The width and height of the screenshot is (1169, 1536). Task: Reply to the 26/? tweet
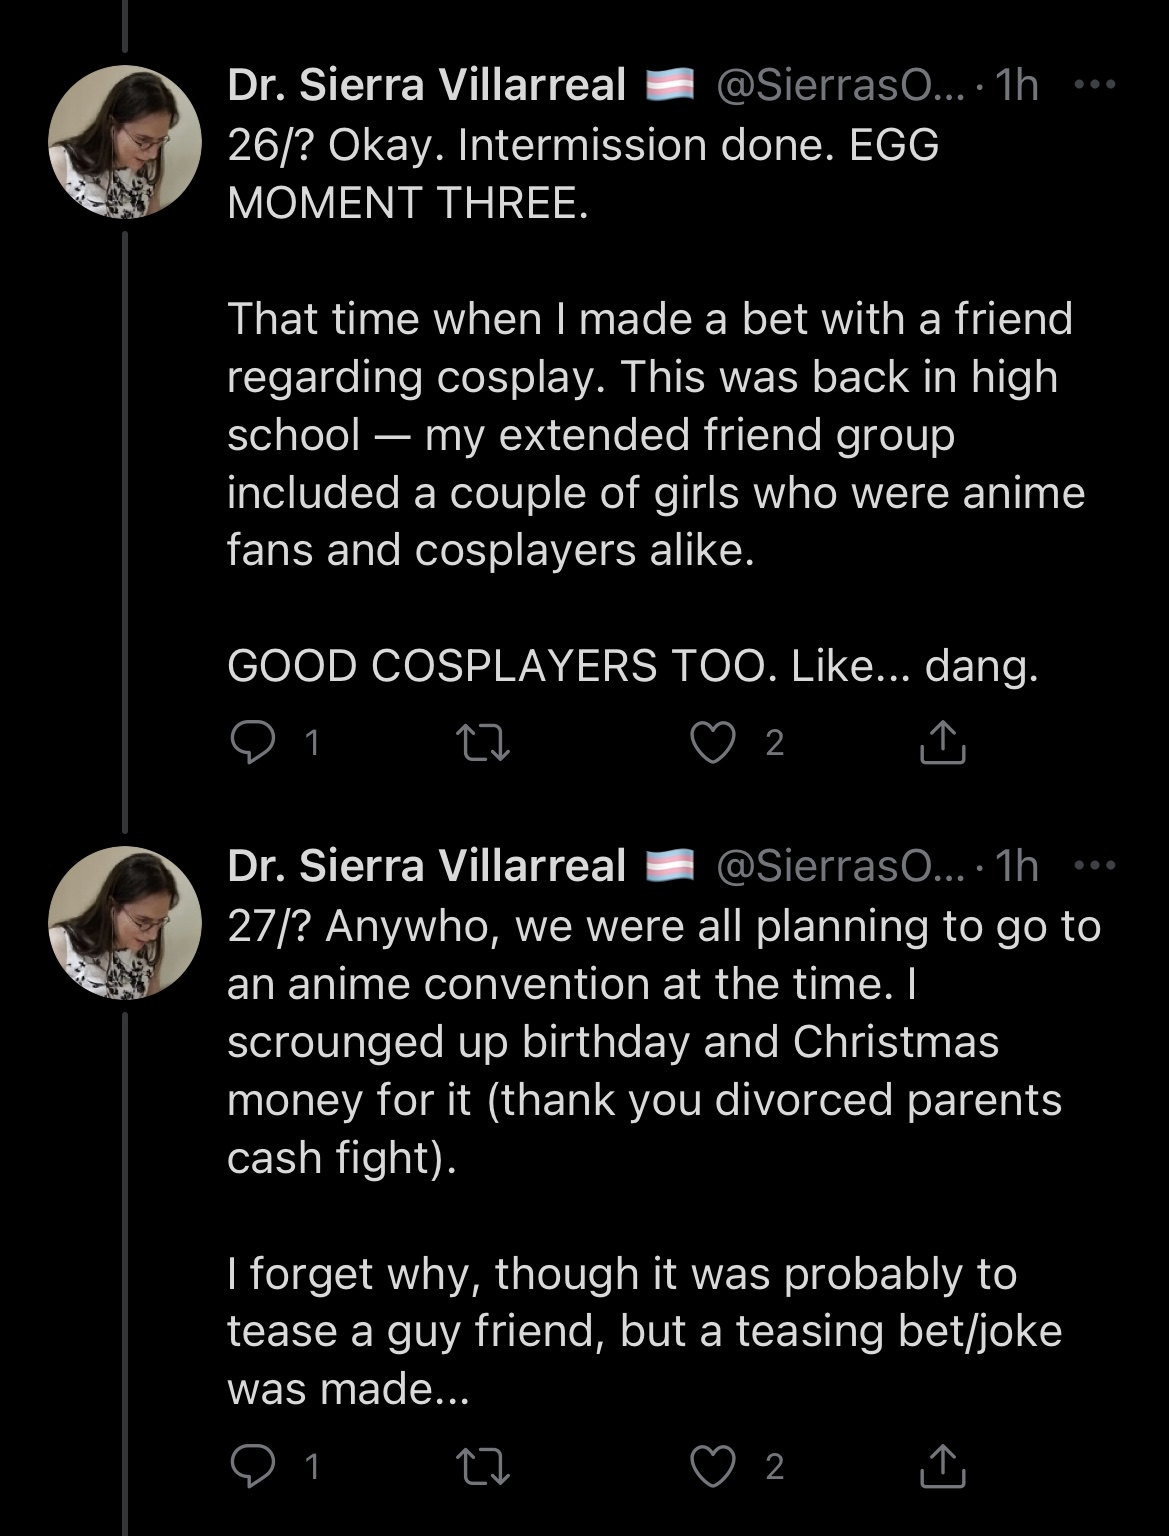pyautogui.click(x=253, y=743)
